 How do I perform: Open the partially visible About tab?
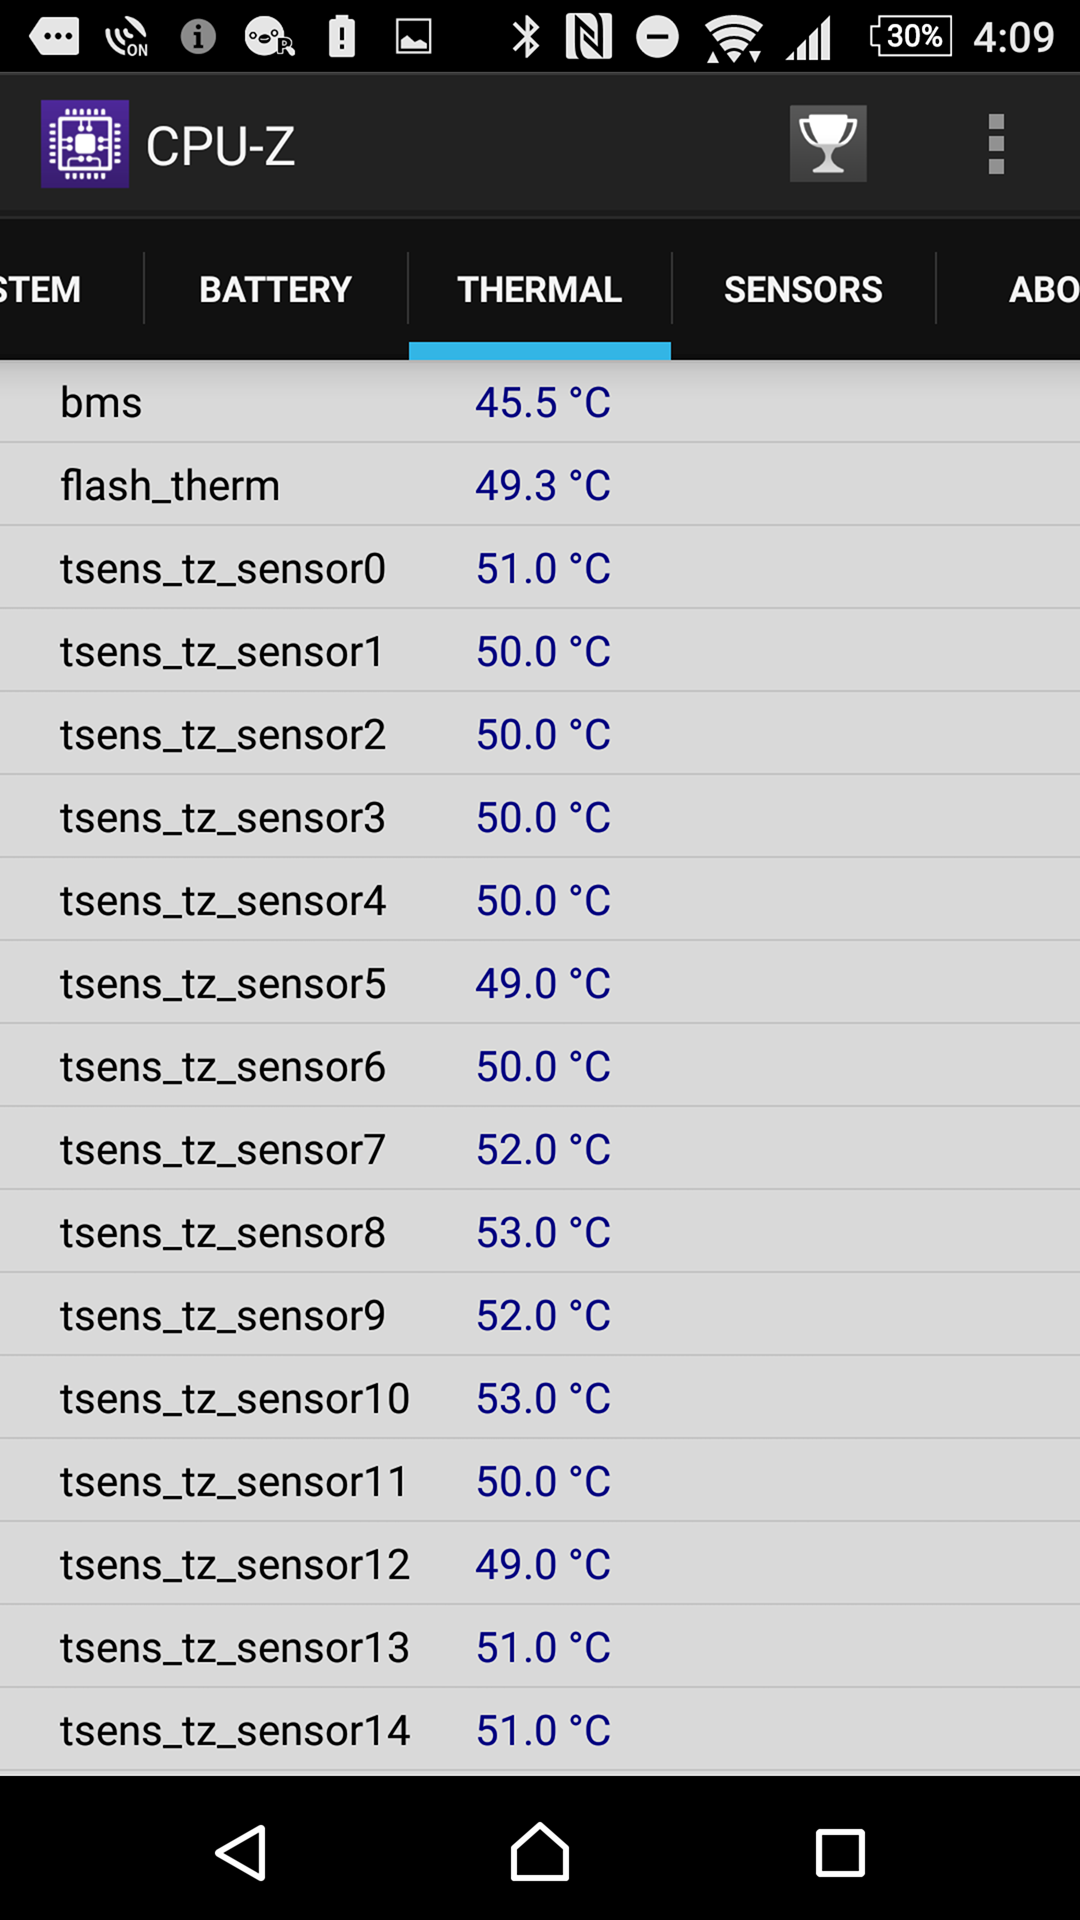(1040, 290)
